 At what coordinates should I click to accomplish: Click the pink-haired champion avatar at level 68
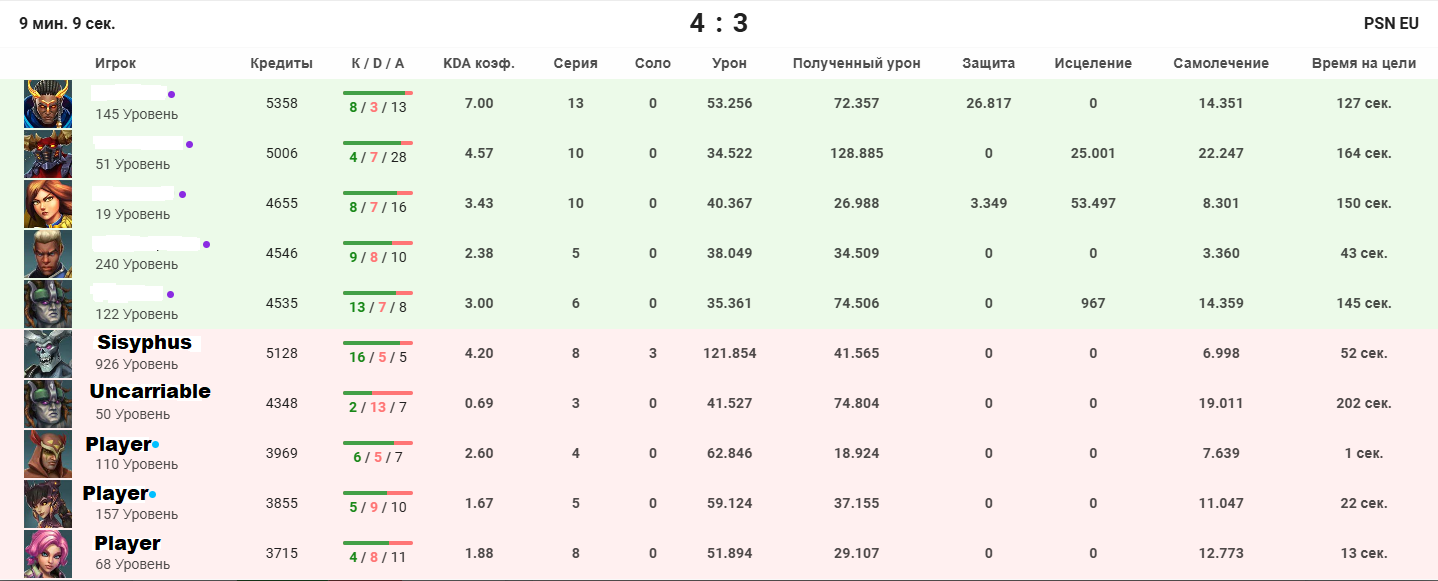48,554
